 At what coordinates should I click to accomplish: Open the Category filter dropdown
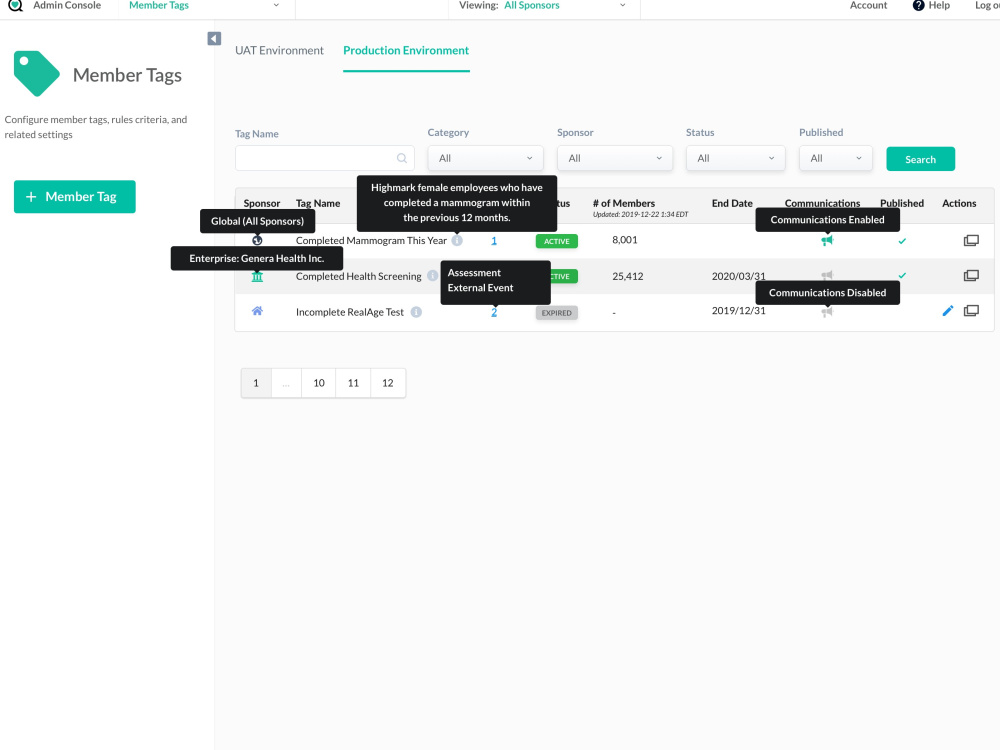click(485, 158)
